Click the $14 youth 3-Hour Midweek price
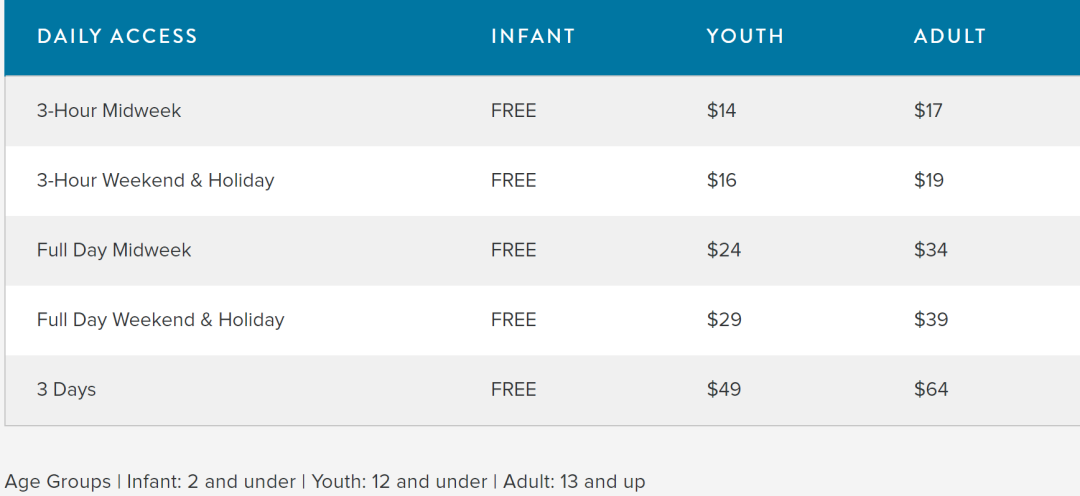Viewport: 1080px width, 496px height. (x=721, y=111)
